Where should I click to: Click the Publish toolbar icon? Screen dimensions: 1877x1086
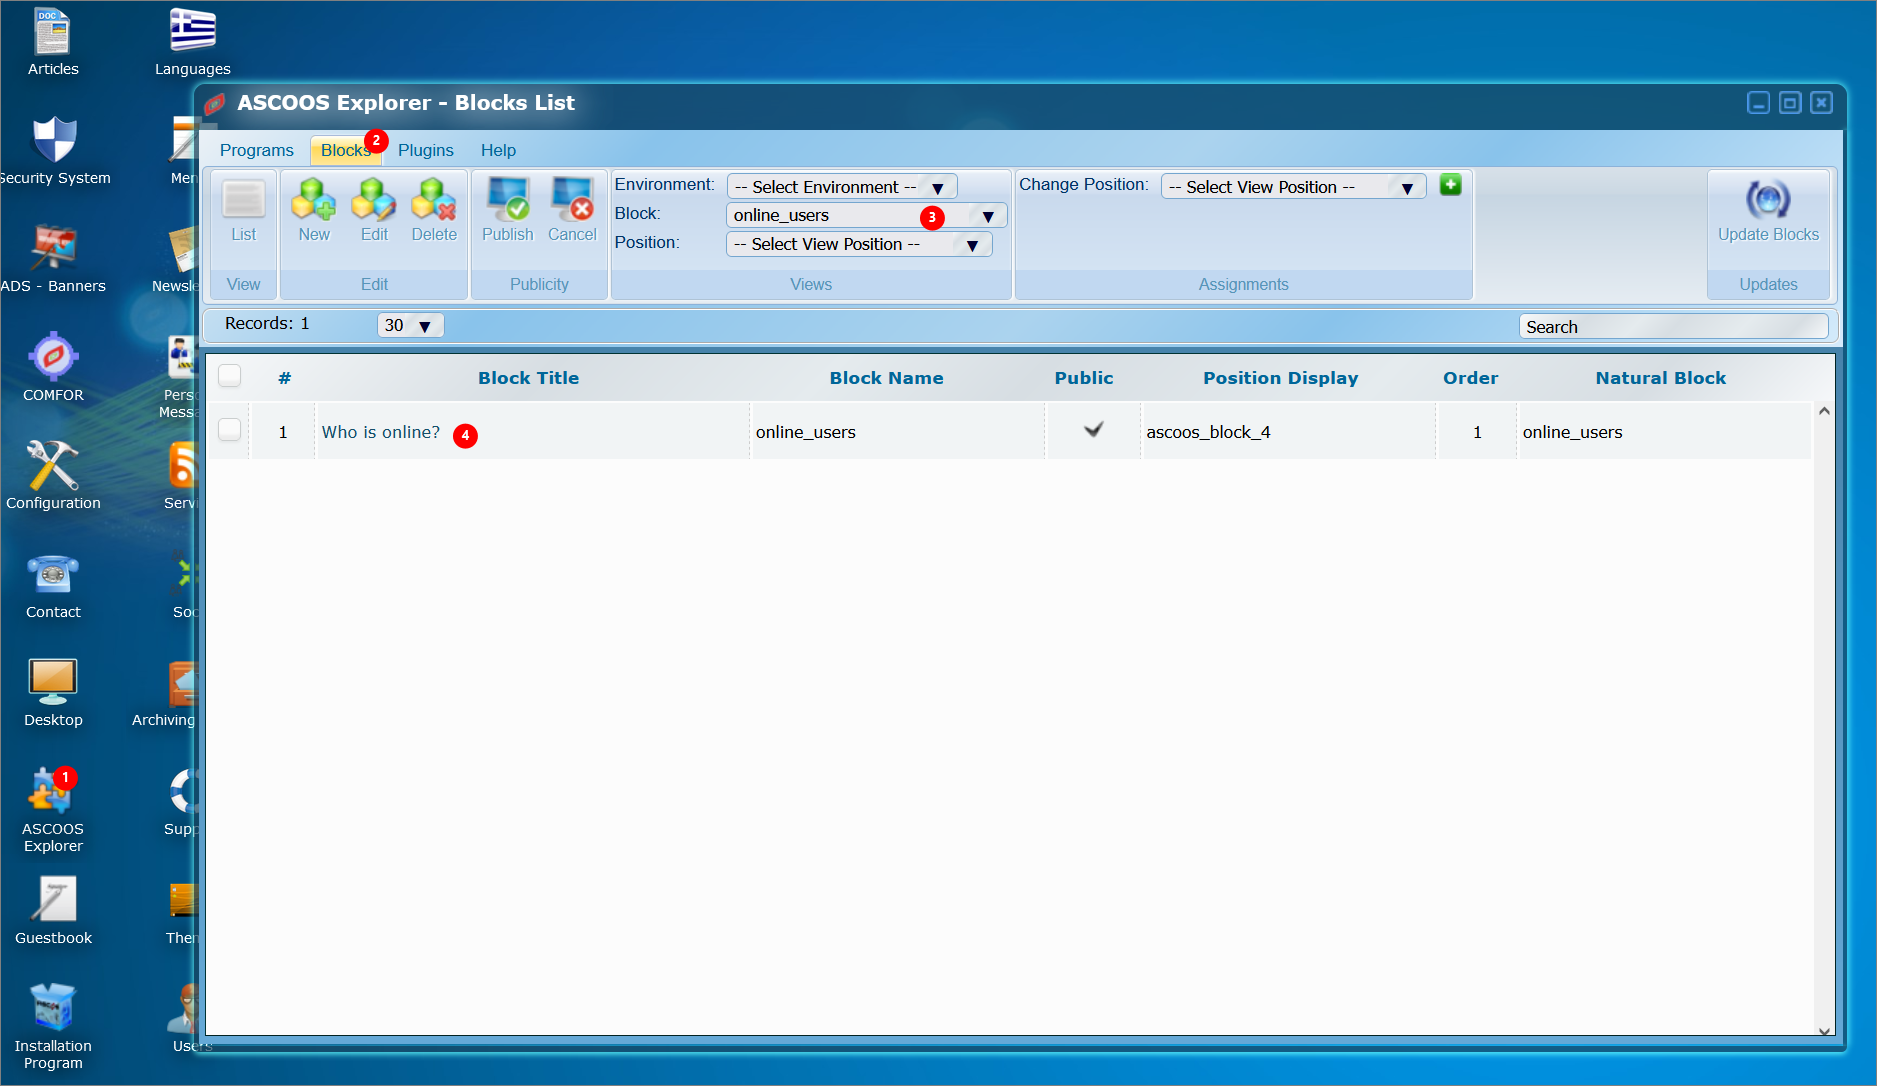tap(508, 211)
